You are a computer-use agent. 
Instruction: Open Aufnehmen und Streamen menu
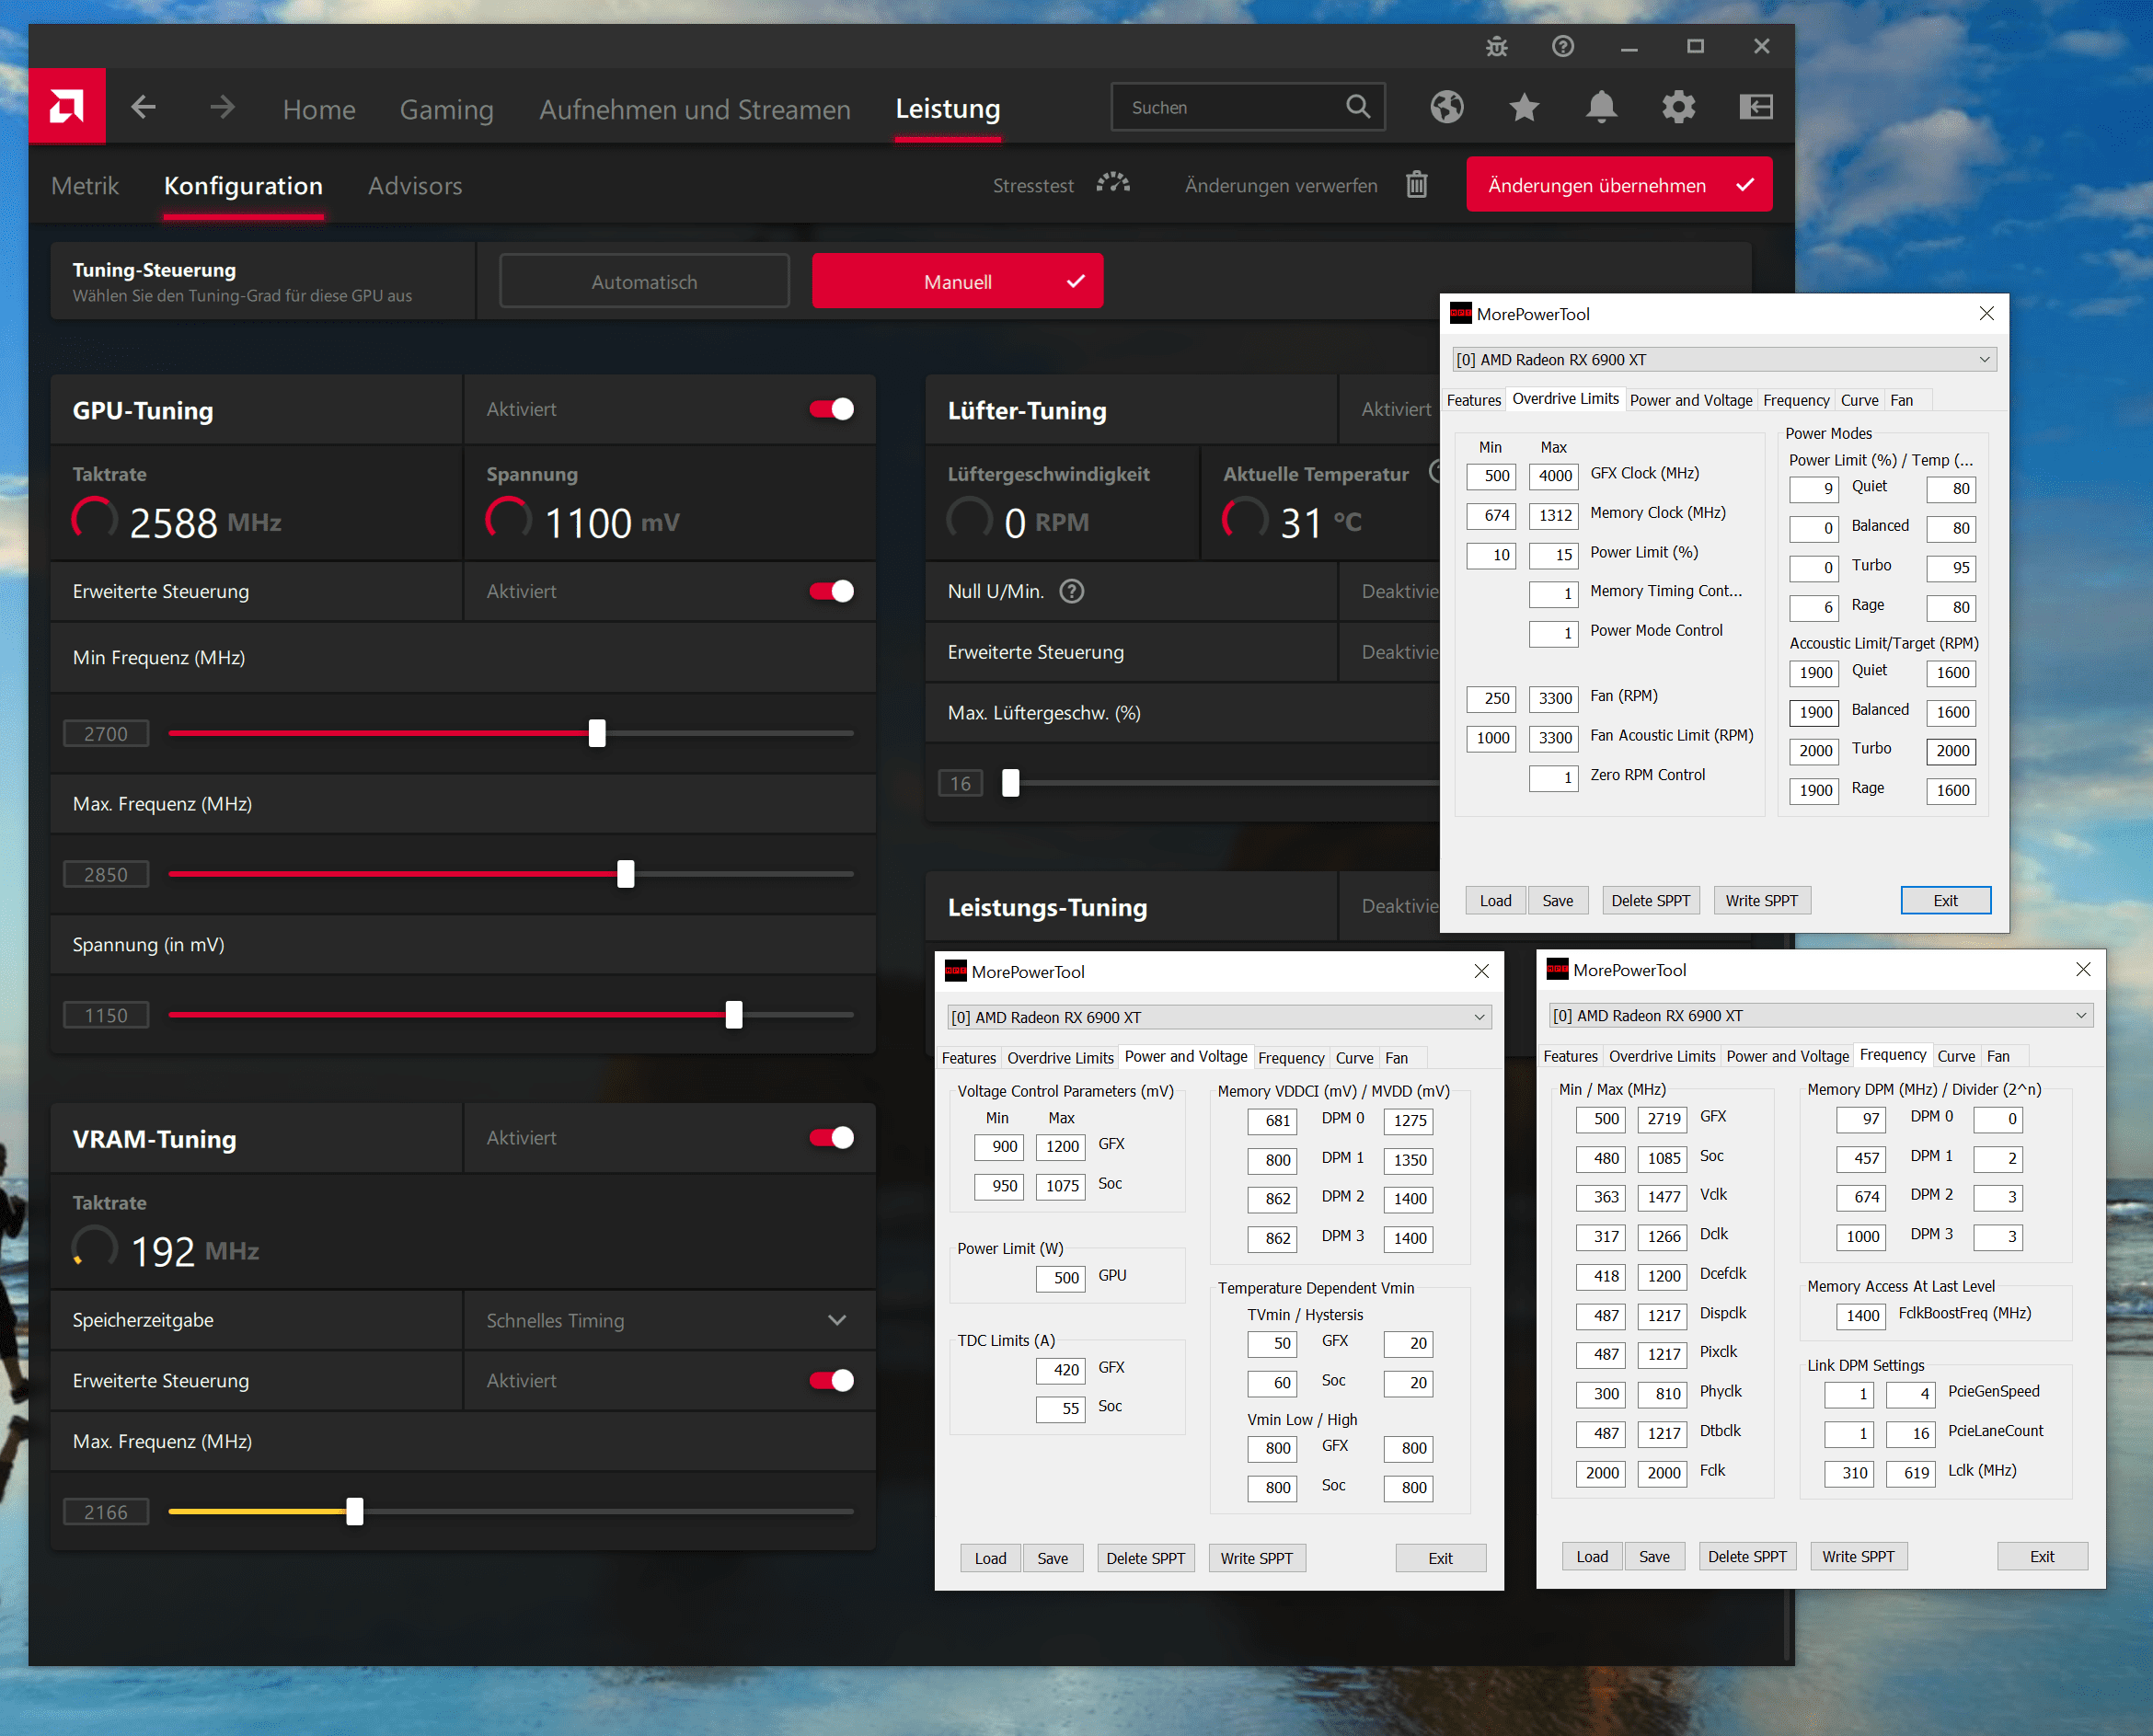[695, 109]
